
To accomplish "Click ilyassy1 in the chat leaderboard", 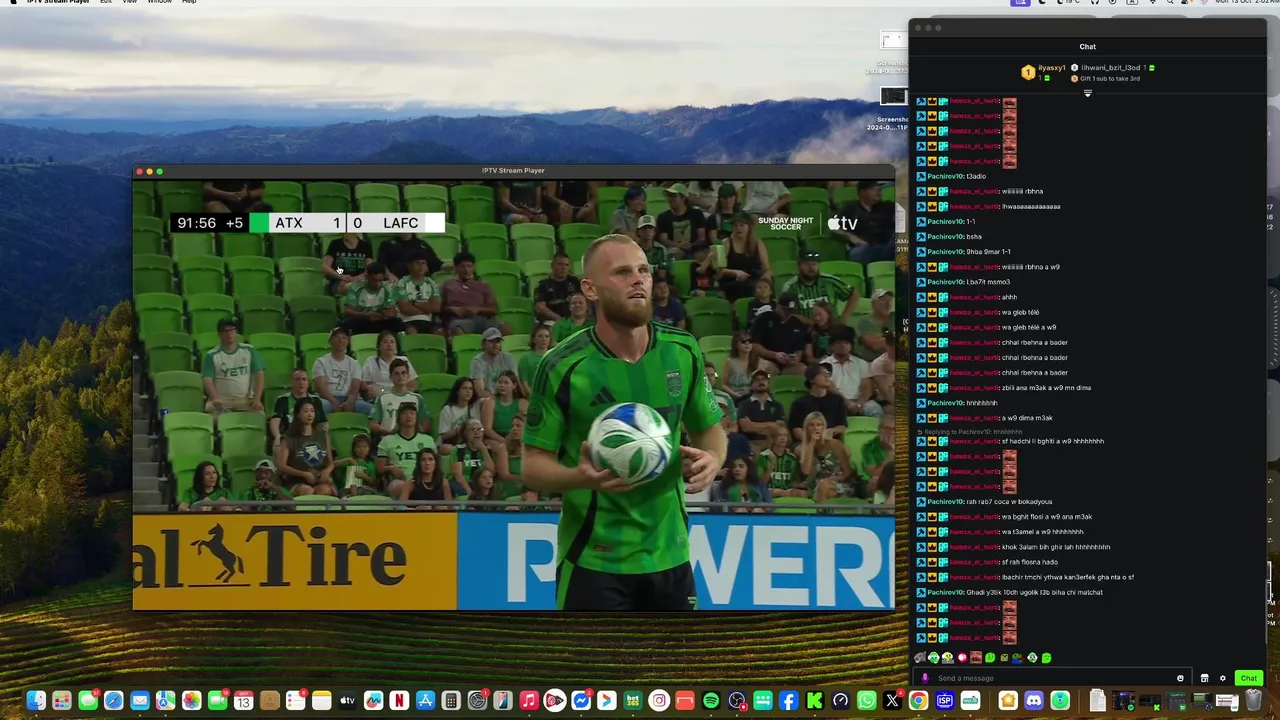I will (1051, 68).
